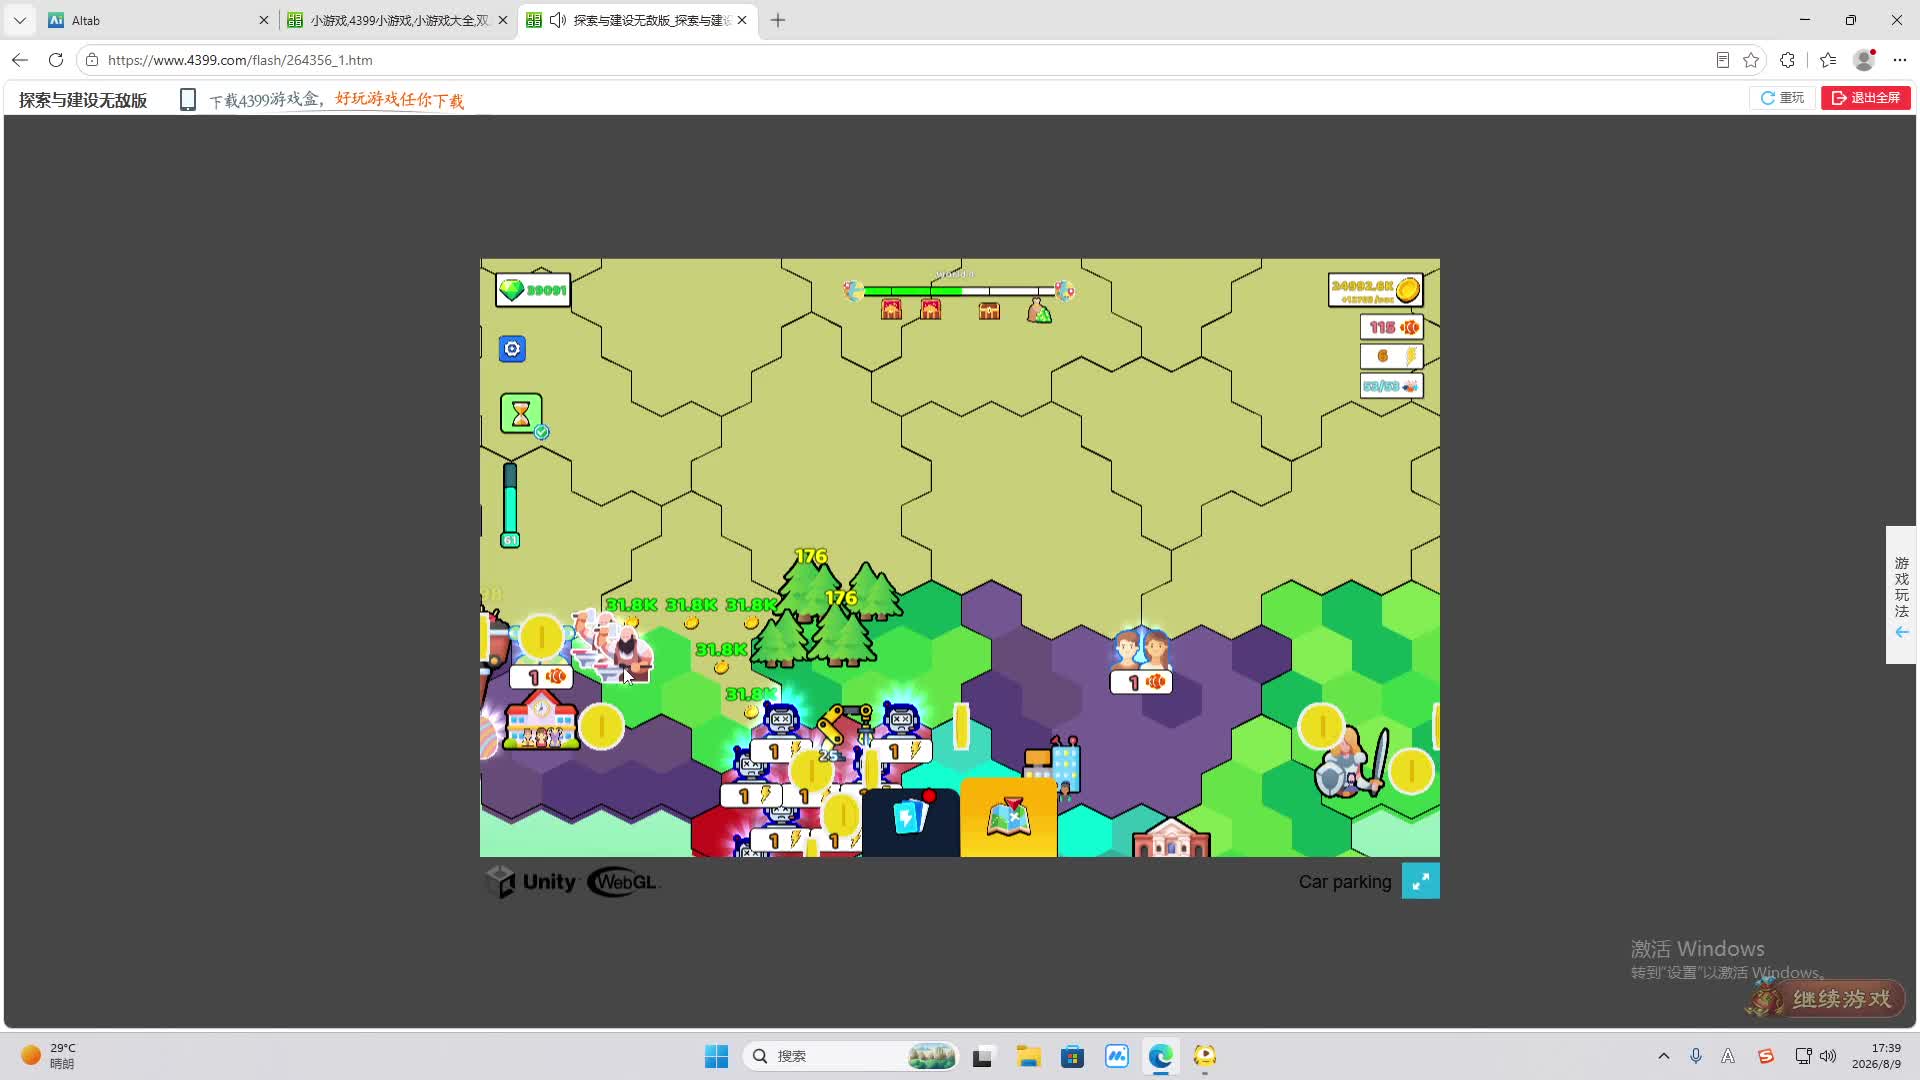Select the knight with sword and shield
Viewport: 1920px width, 1080px height.
1352,762
